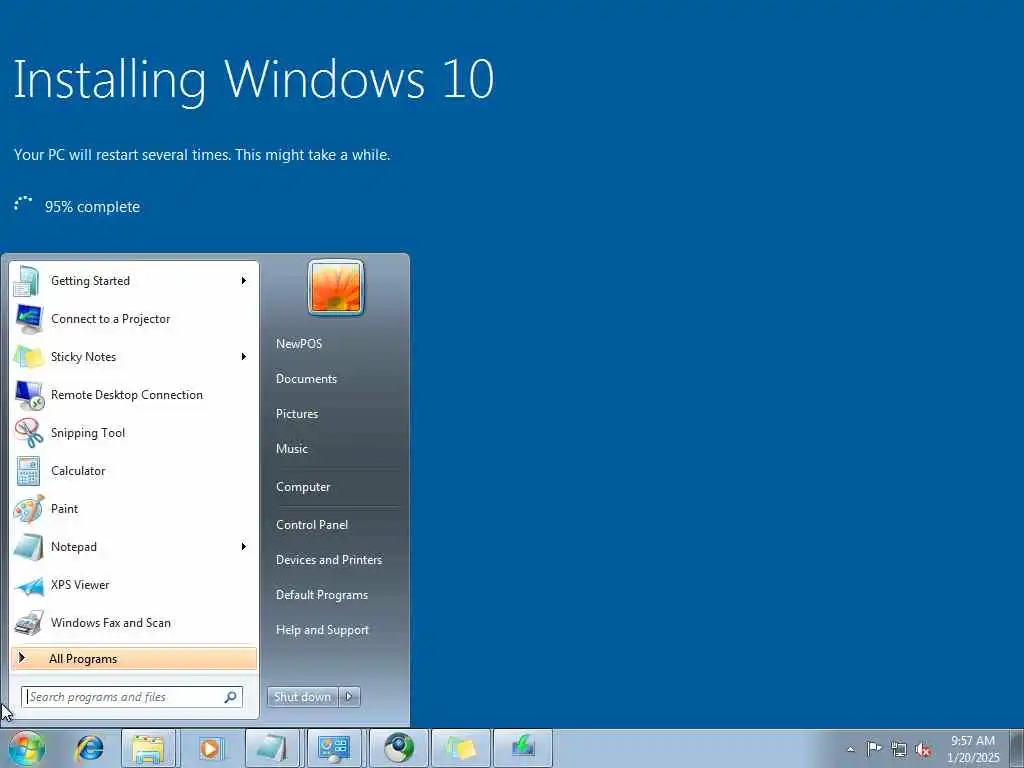
Task: Show All Programs list
Action: tap(134, 658)
